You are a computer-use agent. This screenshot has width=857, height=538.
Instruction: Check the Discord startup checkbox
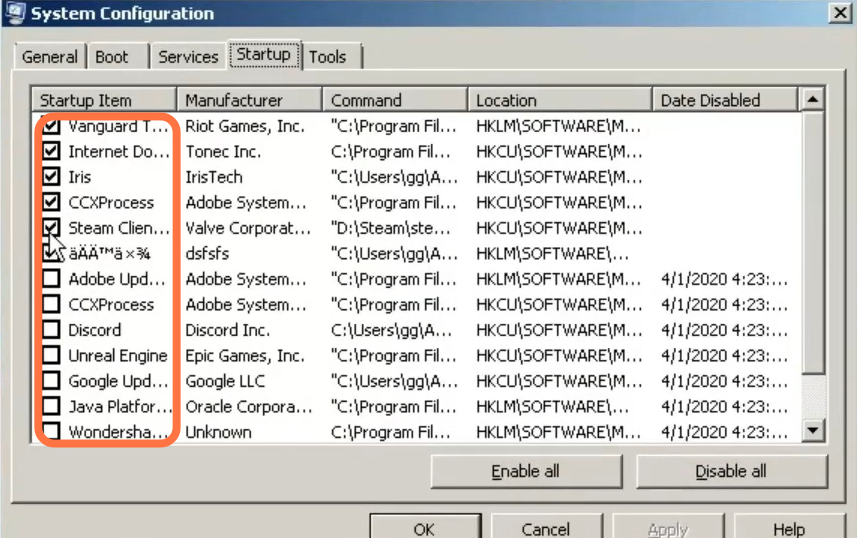(51, 330)
